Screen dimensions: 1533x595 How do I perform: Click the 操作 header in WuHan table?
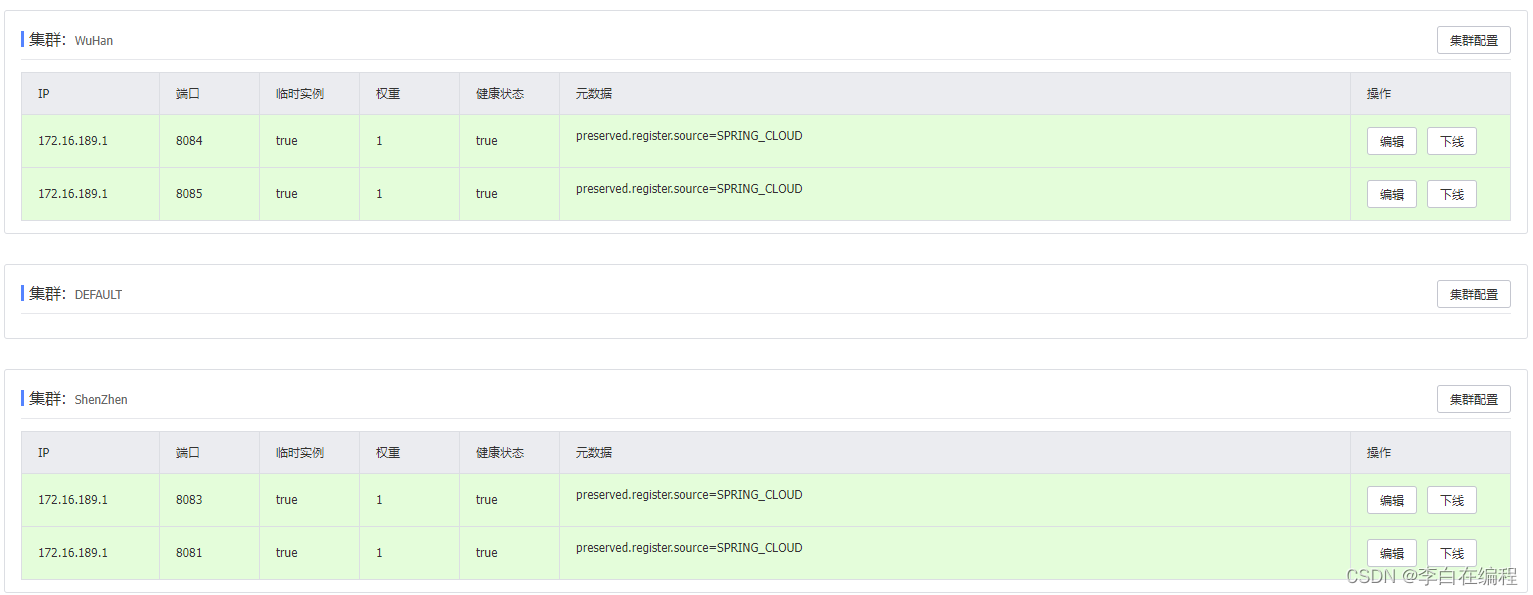pos(1379,94)
